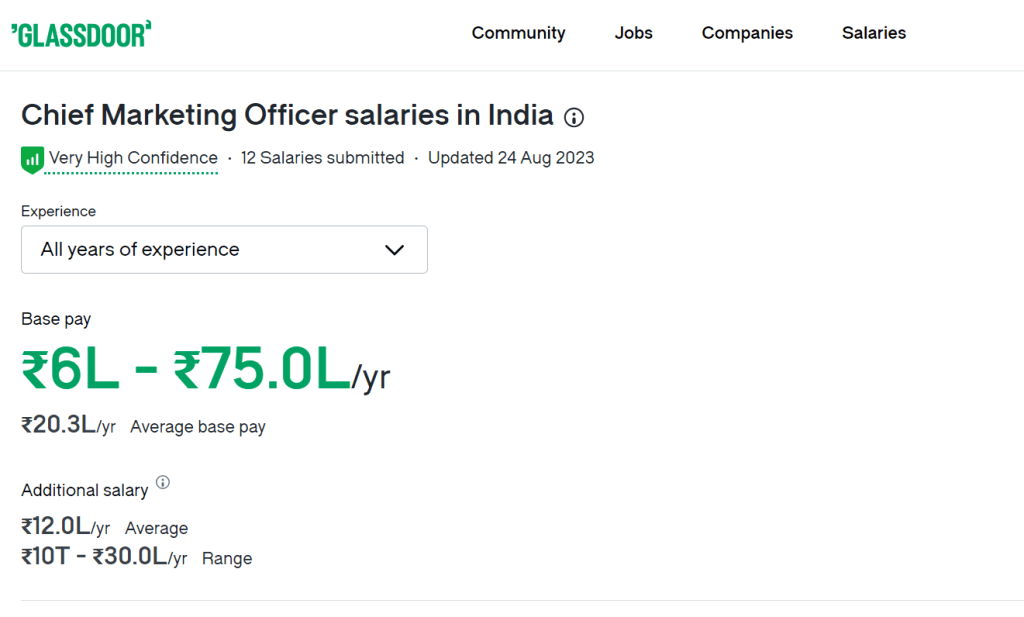Viewport: 1024px width, 617px height.
Task: Visit the Community section
Action: pyautogui.click(x=518, y=33)
